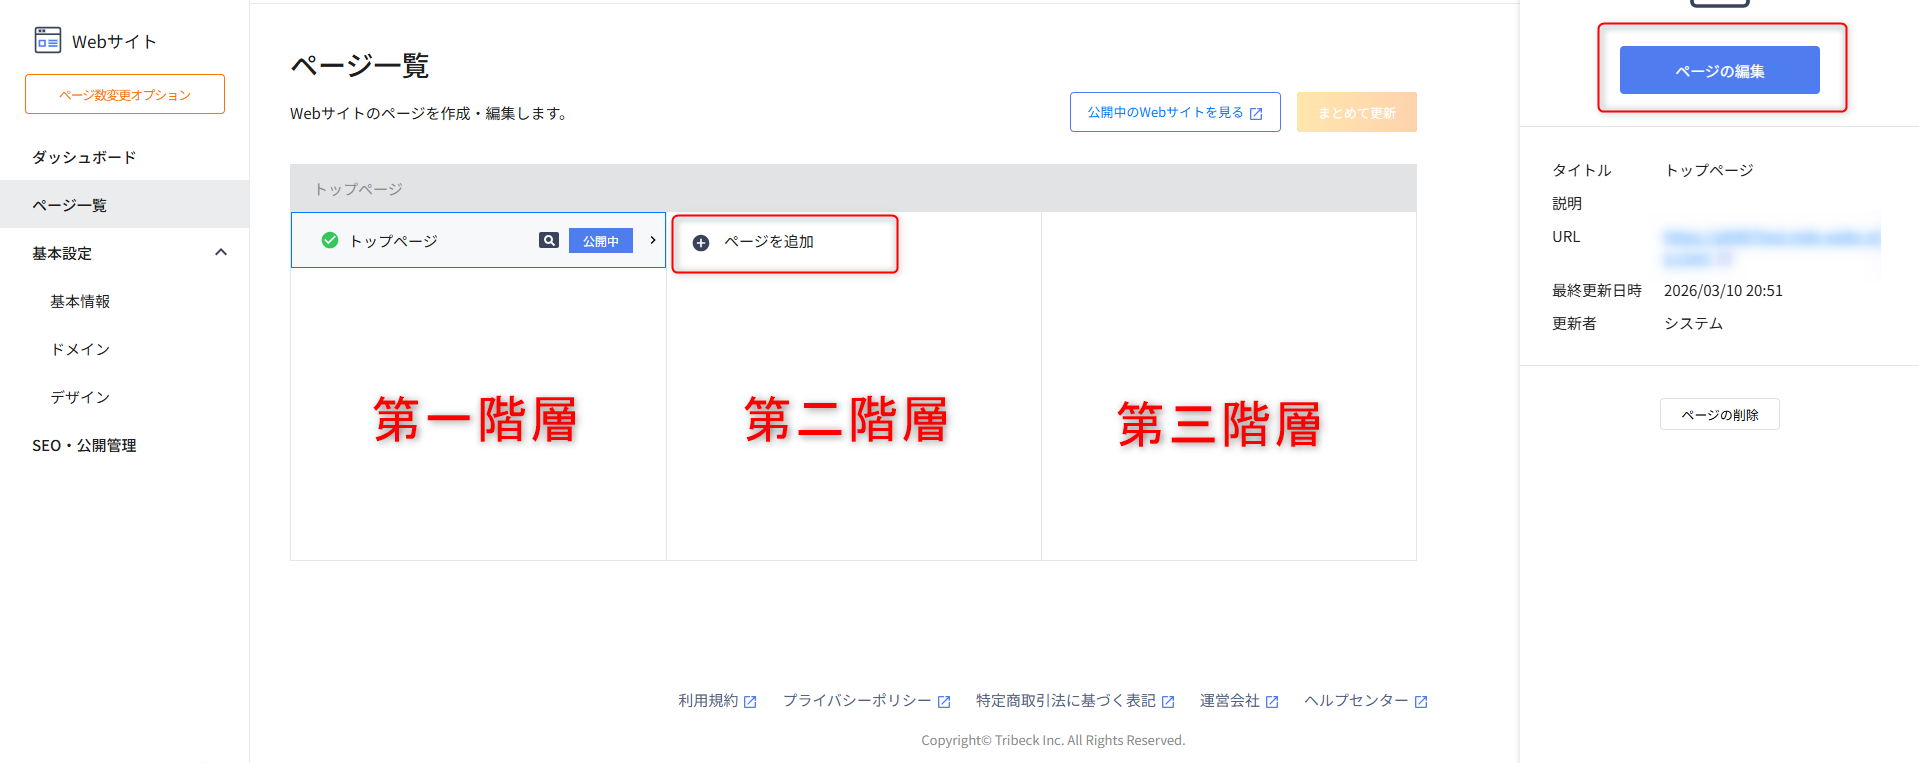Click the magnifier preview icon on トップページ
Viewport: 1919px width, 763px height.
click(549, 240)
